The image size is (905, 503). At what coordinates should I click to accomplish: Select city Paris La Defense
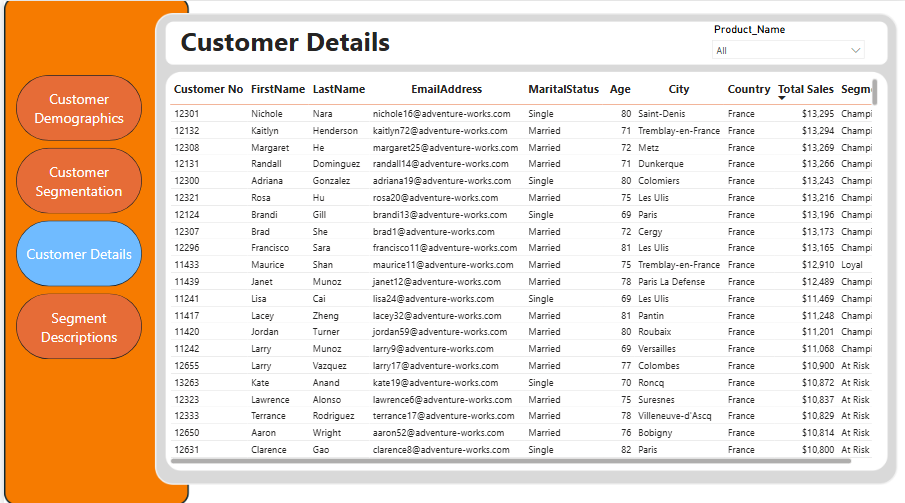671,282
